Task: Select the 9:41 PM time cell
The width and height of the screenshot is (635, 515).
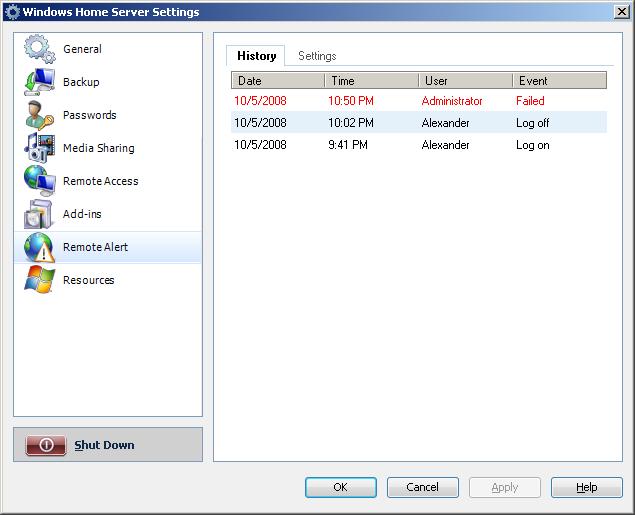Action: [348, 145]
